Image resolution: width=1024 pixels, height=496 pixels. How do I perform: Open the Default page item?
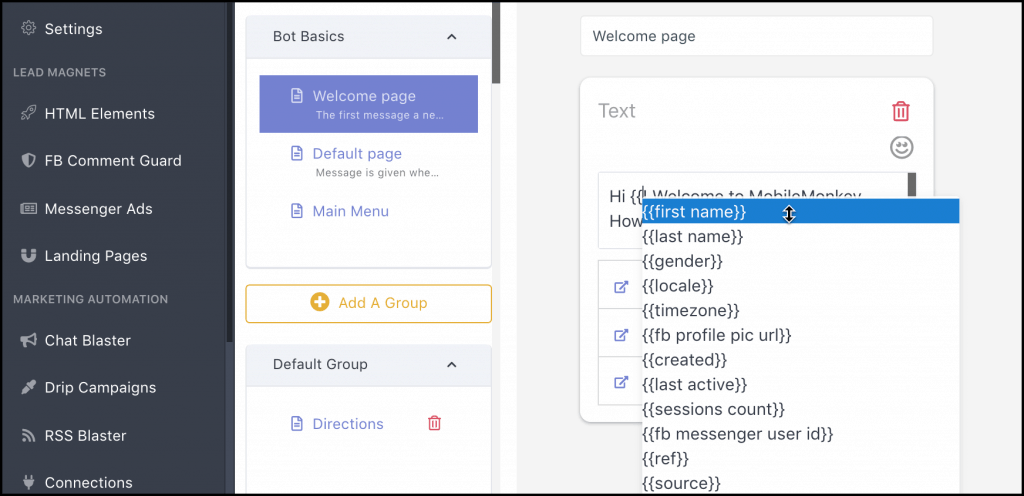point(357,154)
